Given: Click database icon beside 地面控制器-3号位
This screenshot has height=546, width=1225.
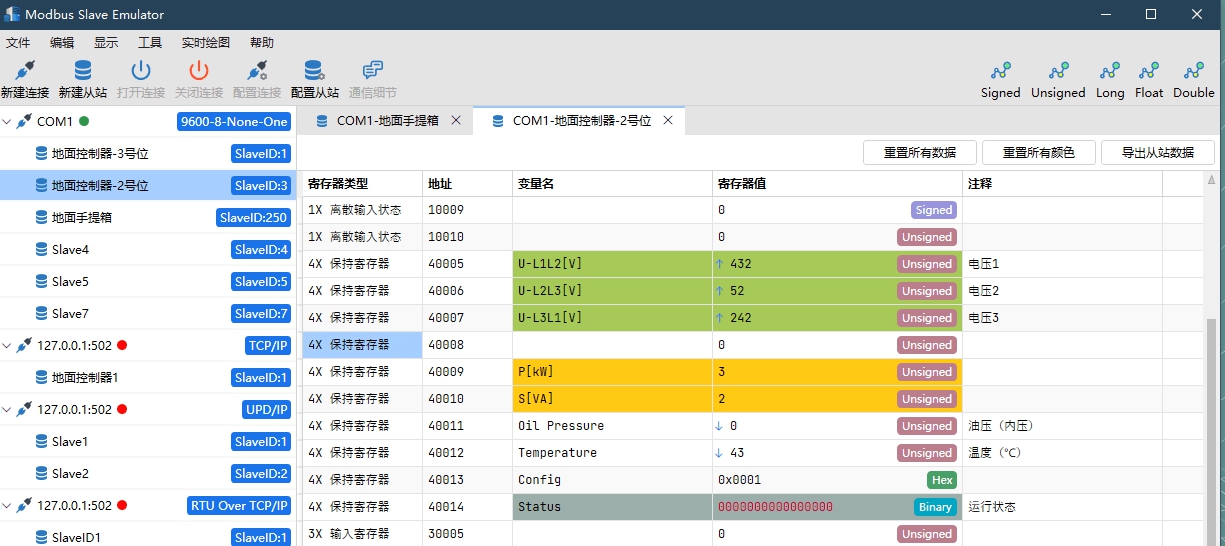Looking at the screenshot, I should click(41, 153).
